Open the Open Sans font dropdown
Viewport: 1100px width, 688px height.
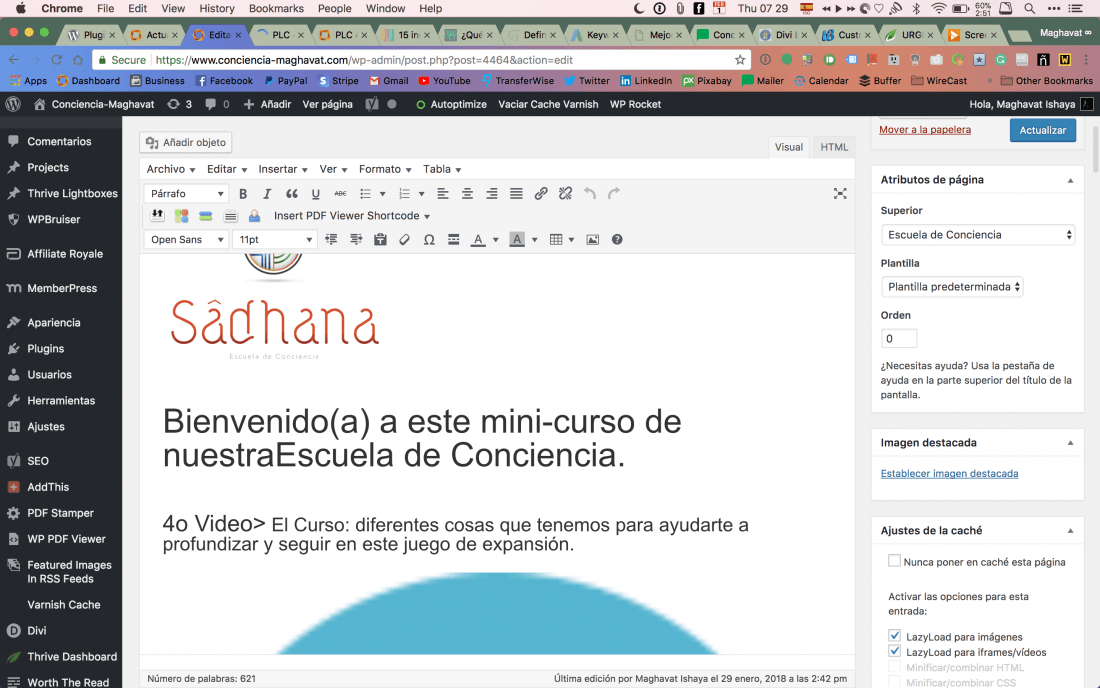click(187, 240)
